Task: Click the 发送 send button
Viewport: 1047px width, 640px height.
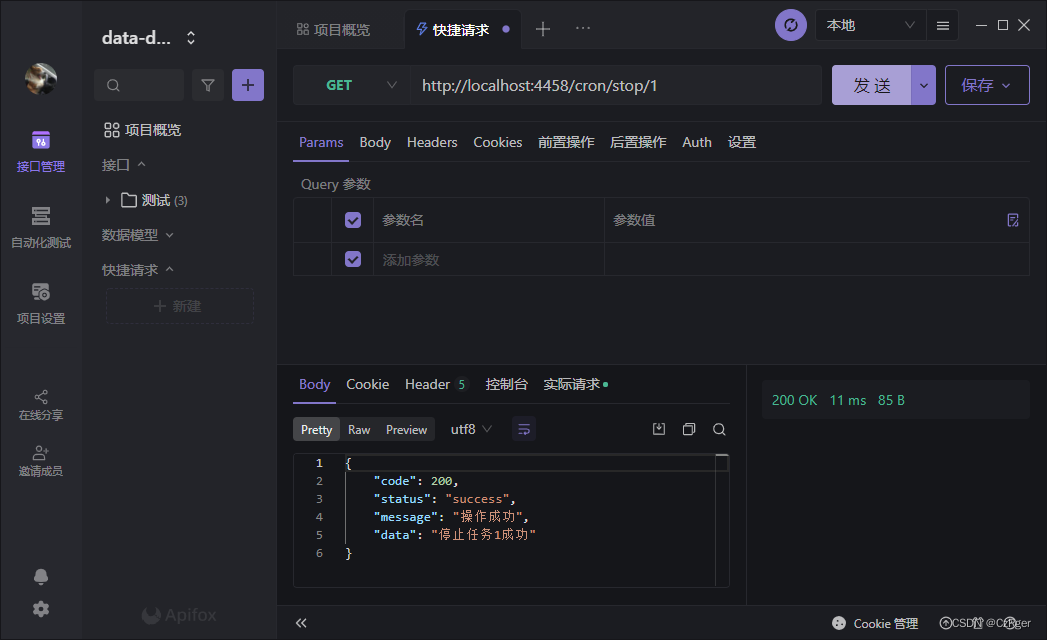Action: (x=871, y=86)
